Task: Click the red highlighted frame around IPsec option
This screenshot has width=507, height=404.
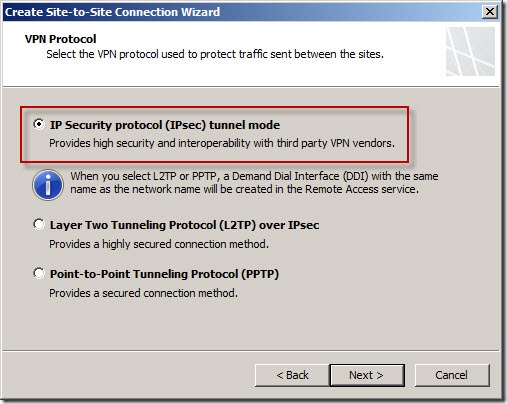Action: [x=214, y=135]
